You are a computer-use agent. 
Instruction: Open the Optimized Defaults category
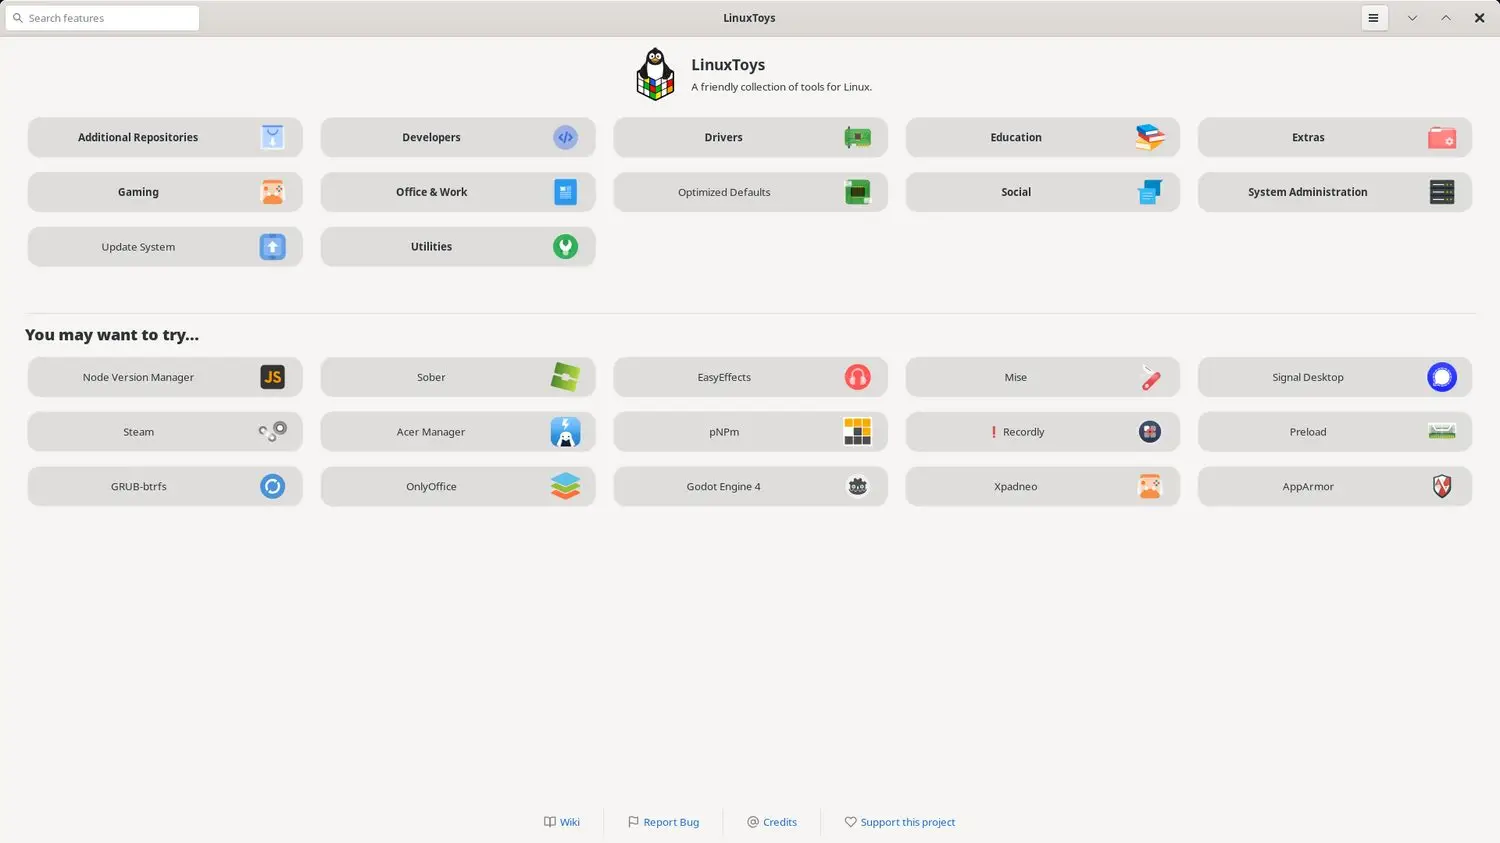(750, 192)
